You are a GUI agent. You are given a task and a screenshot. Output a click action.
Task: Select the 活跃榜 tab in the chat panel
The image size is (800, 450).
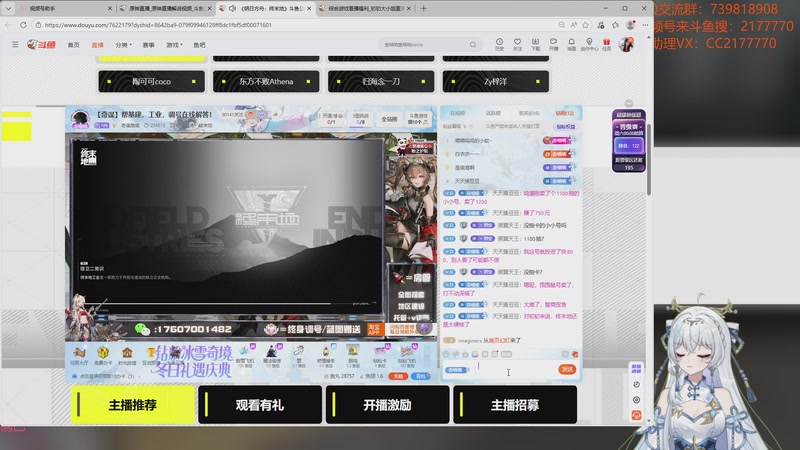(x=493, y=113)
